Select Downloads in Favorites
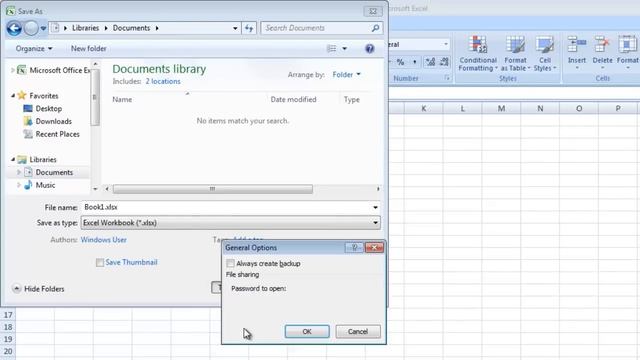This screenshot has height=360, width=640. point(48,121)
